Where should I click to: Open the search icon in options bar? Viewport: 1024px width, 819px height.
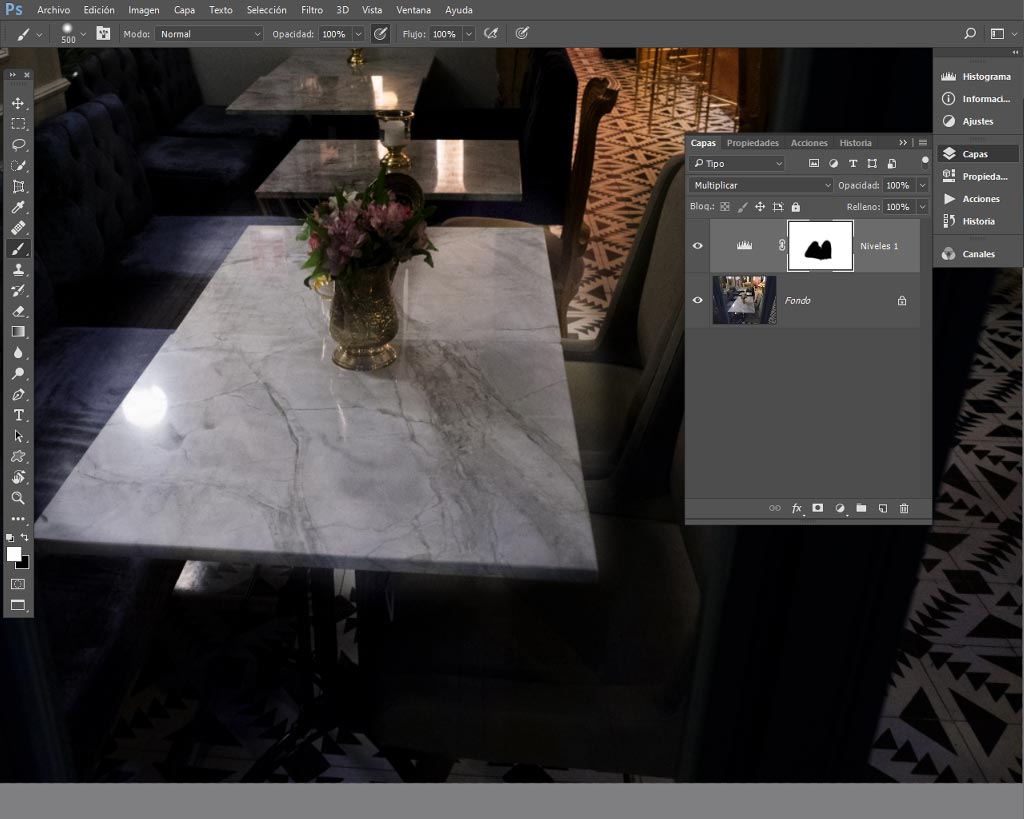click(970, 33)
